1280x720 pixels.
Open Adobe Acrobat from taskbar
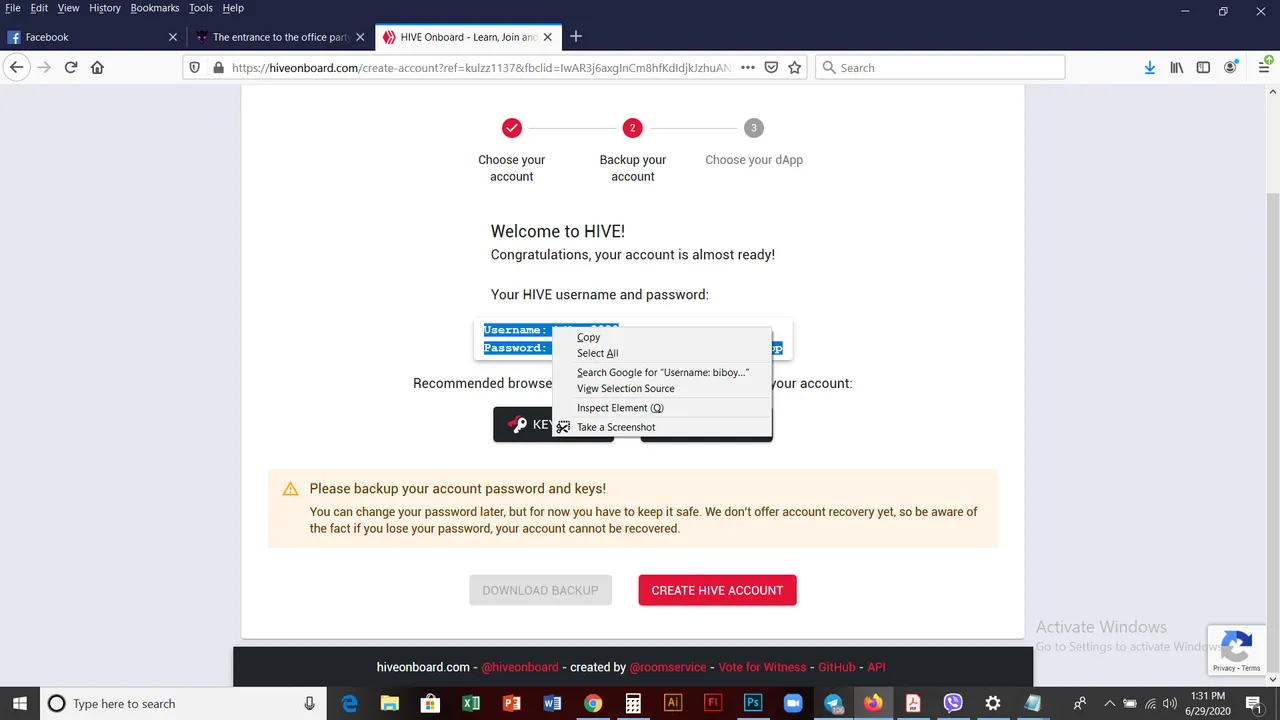(913, 703)
